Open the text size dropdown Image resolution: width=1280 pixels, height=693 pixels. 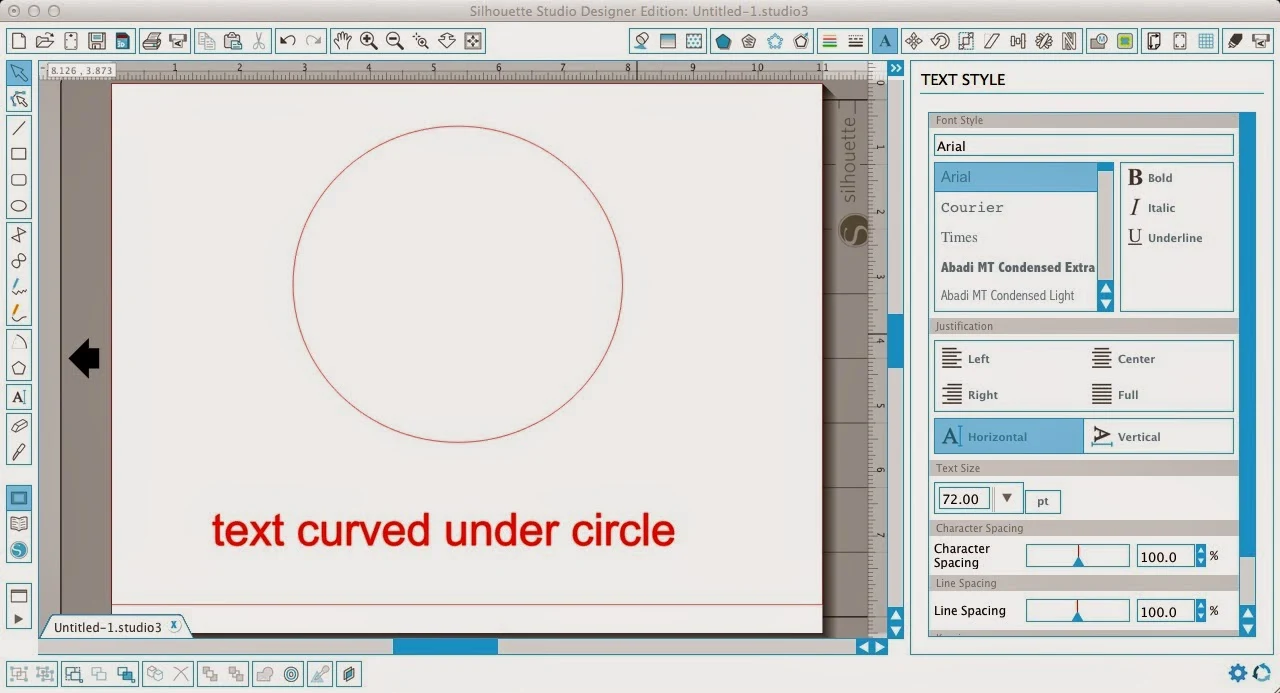(x=1007, y=498)
